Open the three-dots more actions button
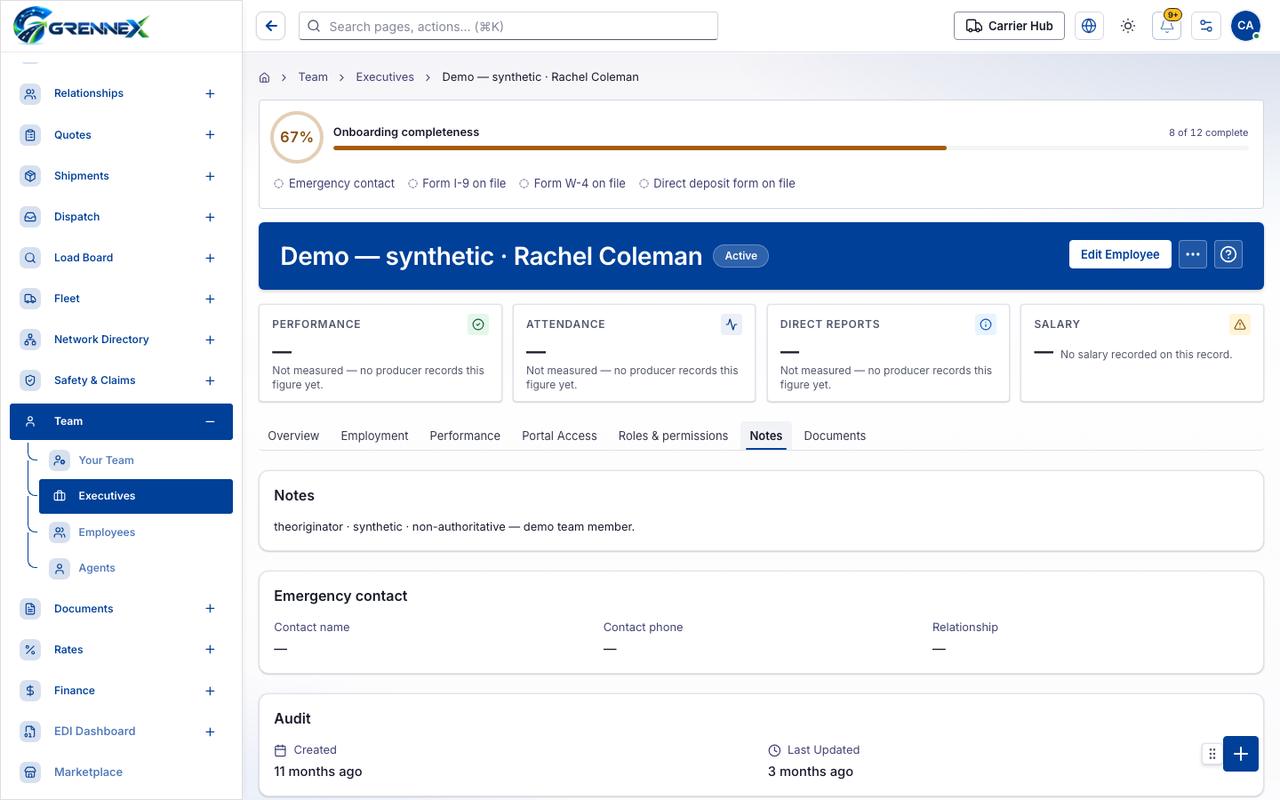Viewport: 1280px width, 800px height. tap(1192, 255)
